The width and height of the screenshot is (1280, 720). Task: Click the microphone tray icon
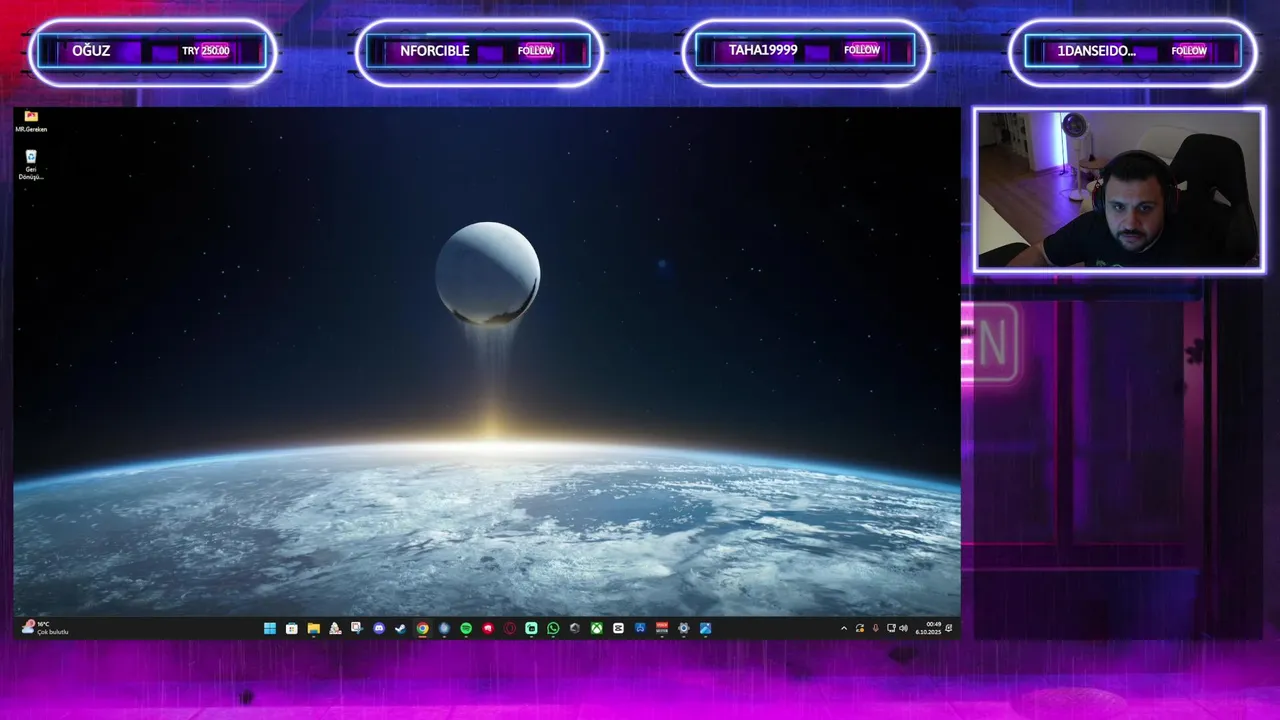(x=876, y=628)
